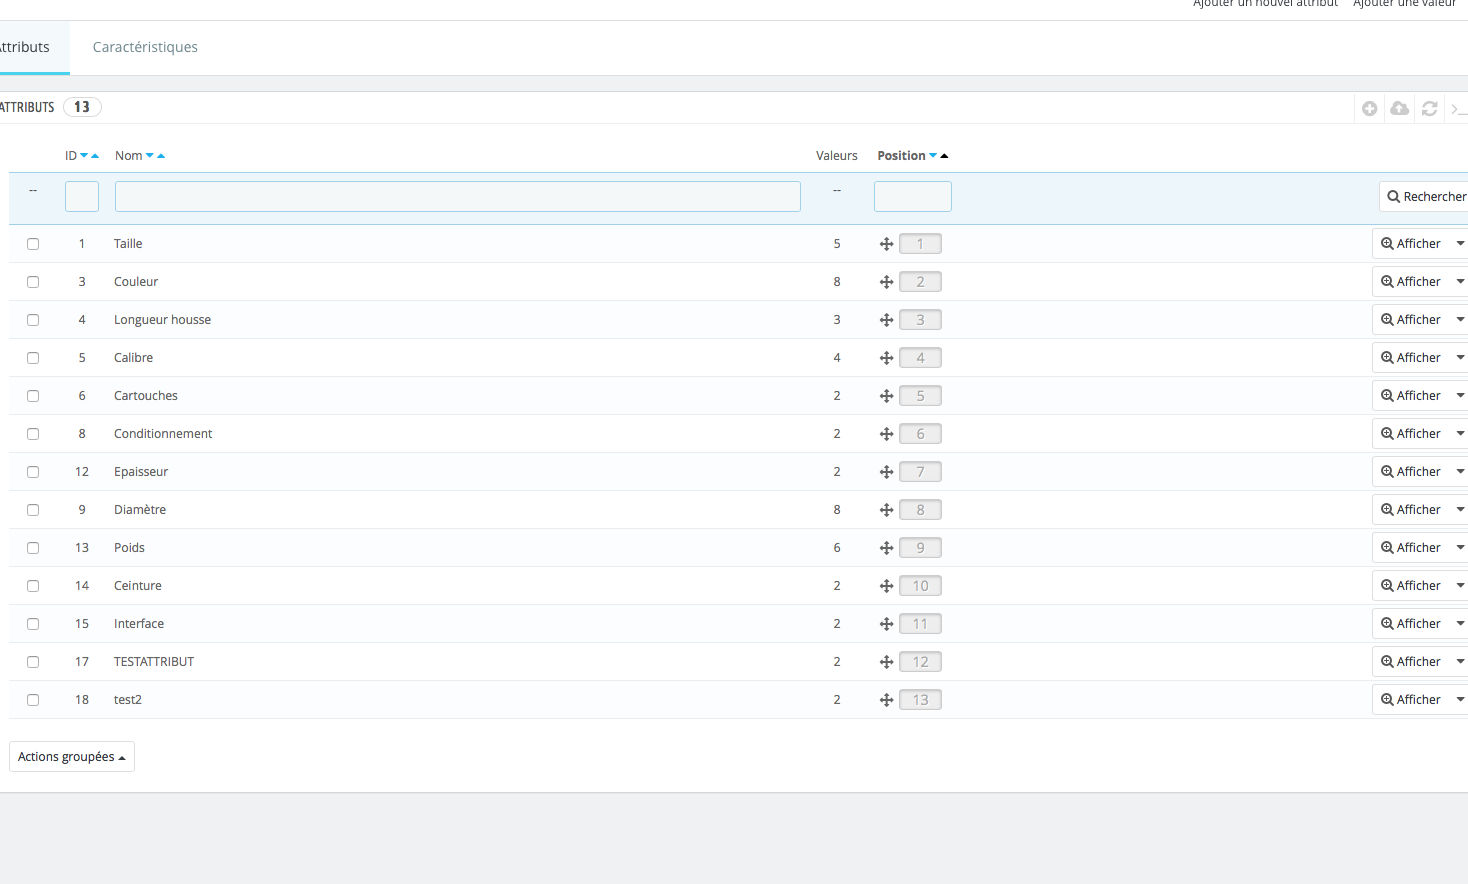
Task: Expand actions arrow for Calibre row
Action: (1460, 358)
